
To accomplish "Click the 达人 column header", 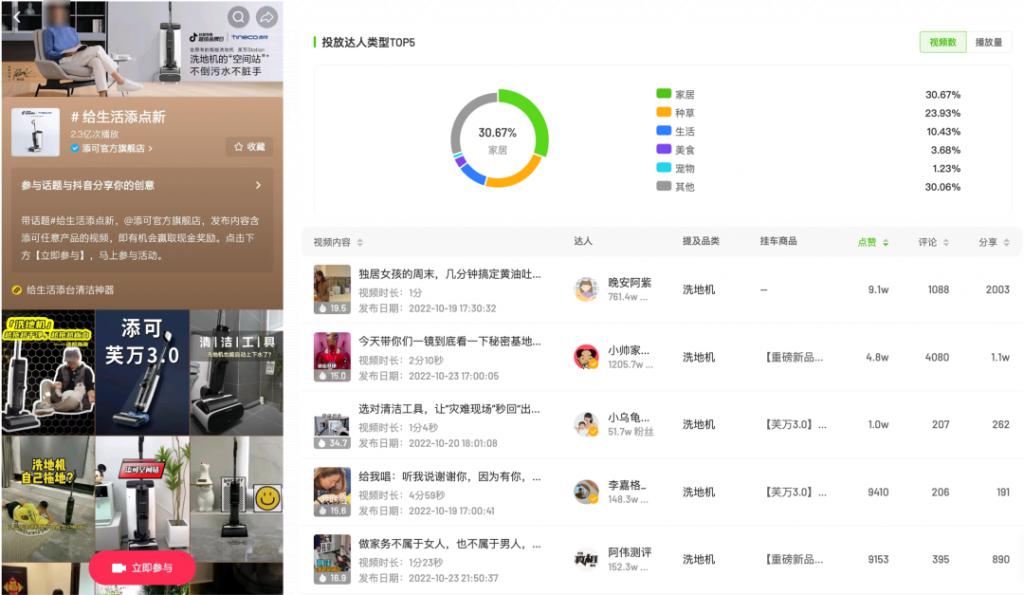I will [583, 241].
